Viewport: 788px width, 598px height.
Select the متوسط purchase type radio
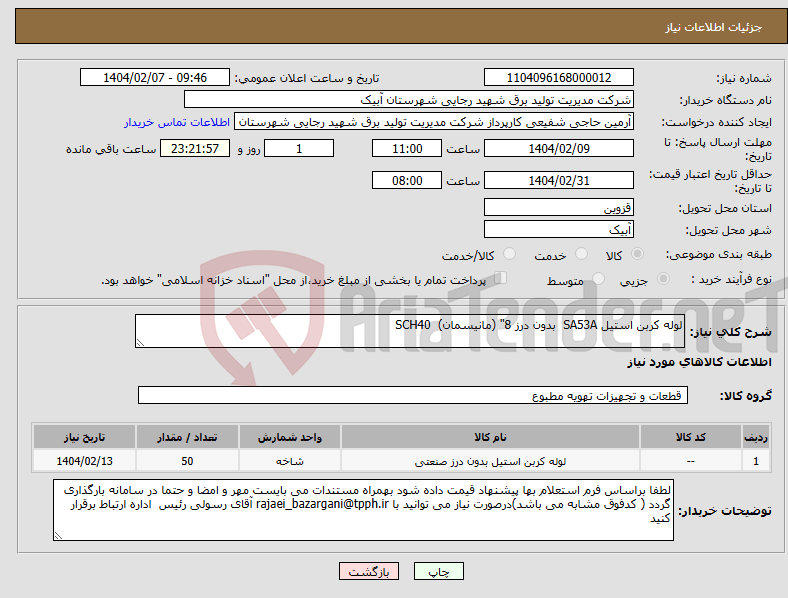598,278
